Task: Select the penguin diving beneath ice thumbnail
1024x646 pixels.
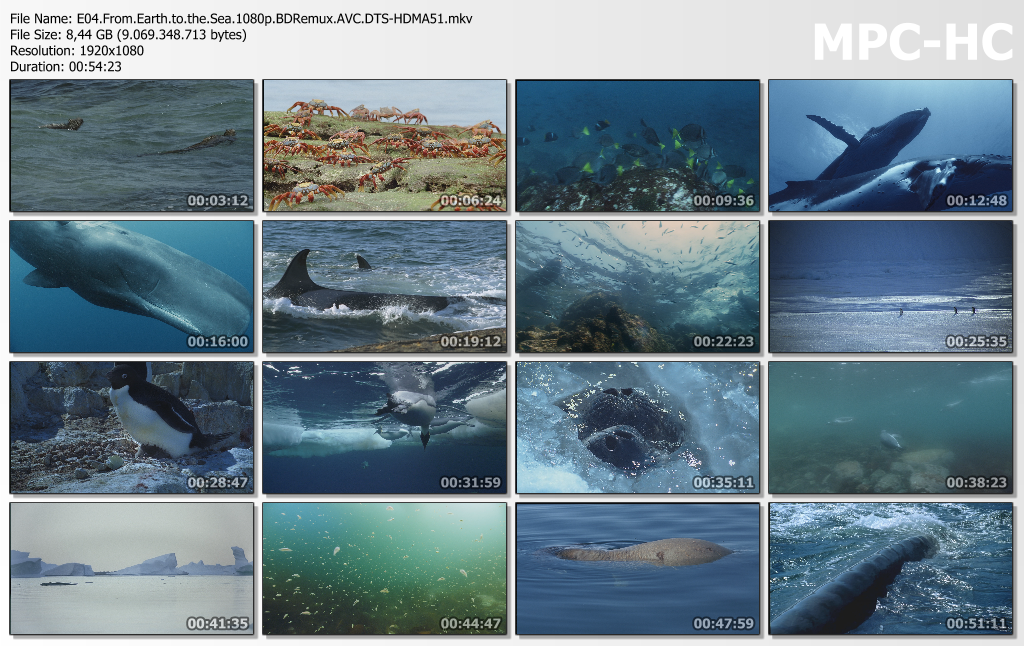Action: (x=385, y=428)
